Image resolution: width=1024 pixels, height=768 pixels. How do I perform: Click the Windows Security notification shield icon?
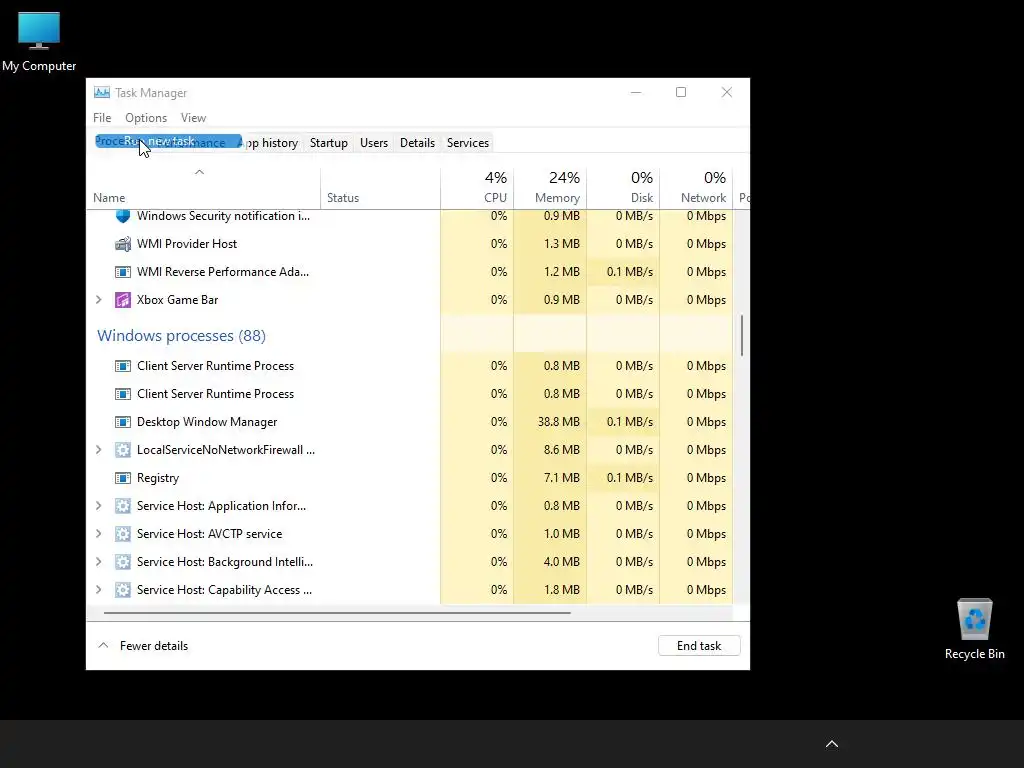(x=123, y=216)
